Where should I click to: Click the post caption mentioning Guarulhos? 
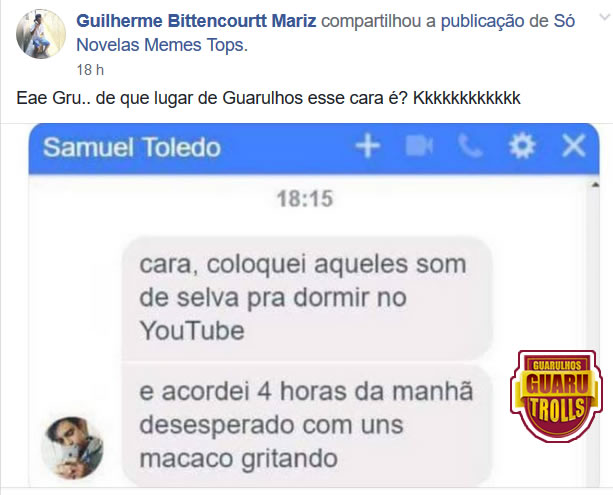pyautogui.click(x=268, y=98)
